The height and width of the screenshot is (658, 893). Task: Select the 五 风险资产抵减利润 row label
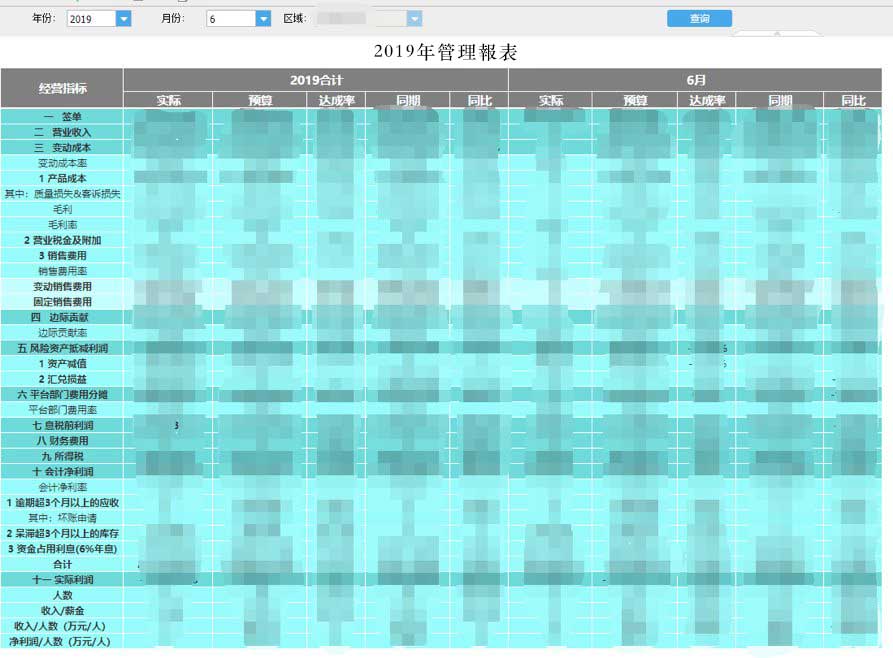tap(62, 348)
